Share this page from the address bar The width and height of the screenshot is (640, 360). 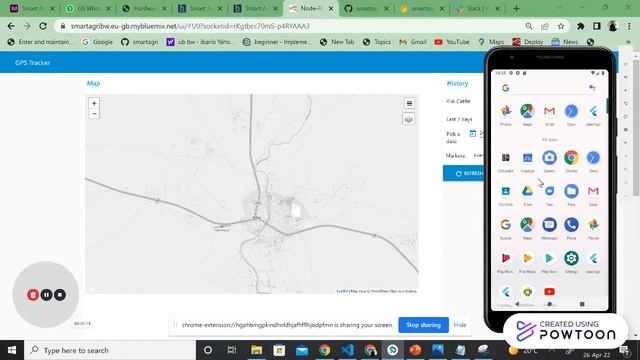pos(544,26)
